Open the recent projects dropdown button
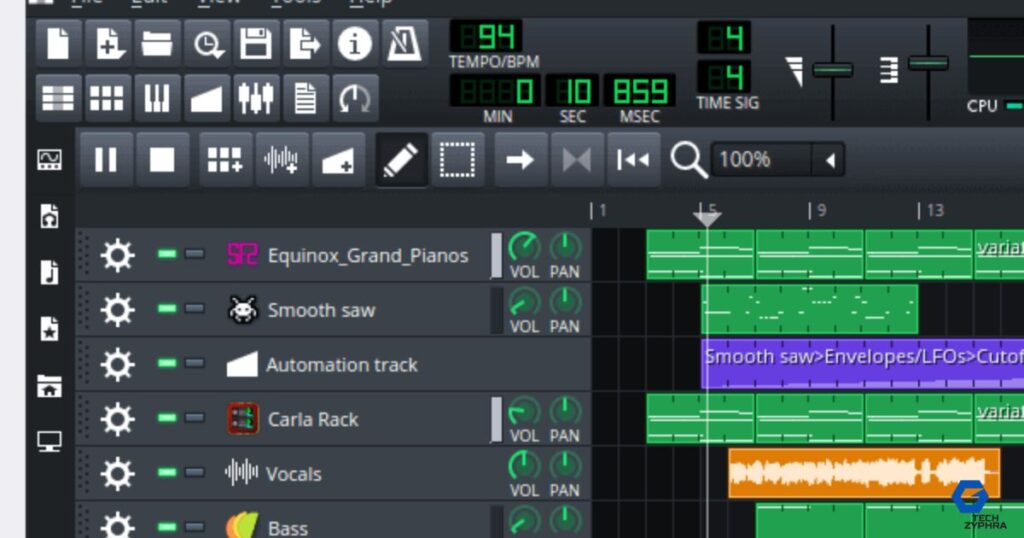Viewport: 1024px width, 538px height. [206, 44]
